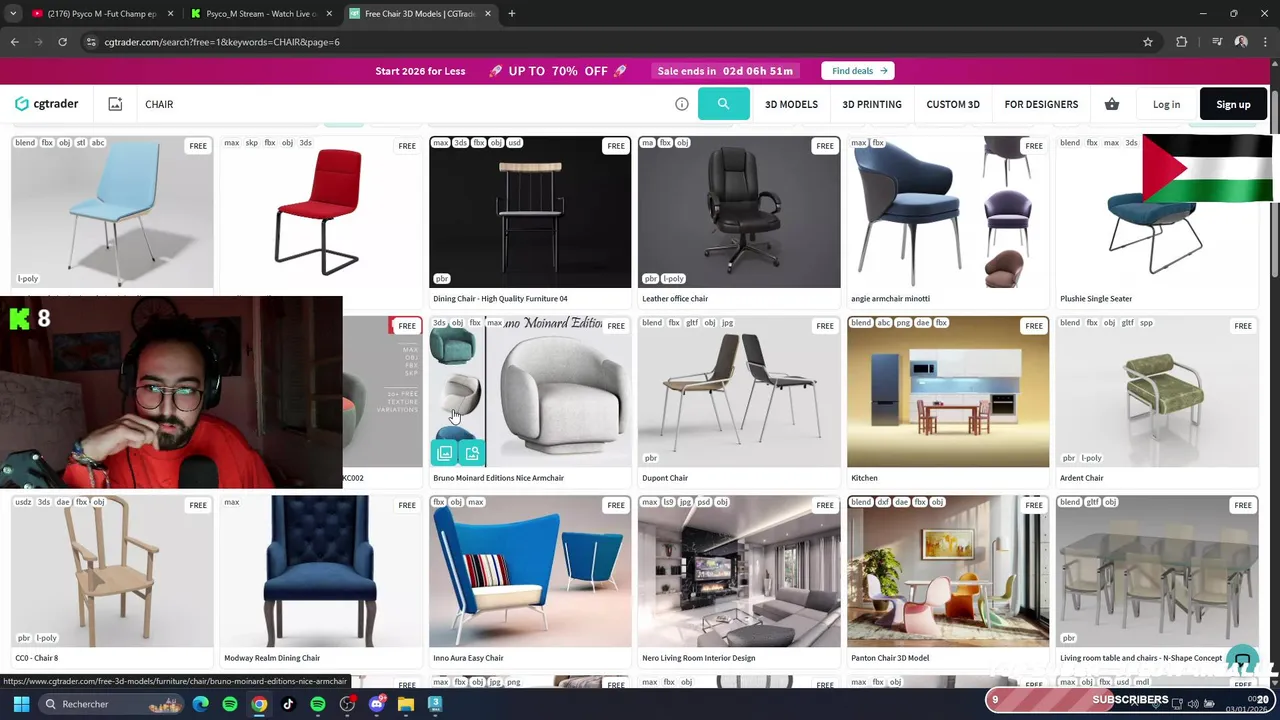Viewport: 1280px width, 720px height.
Task: Open the Chrome media control icon
Action: (x=1217, y=42)
